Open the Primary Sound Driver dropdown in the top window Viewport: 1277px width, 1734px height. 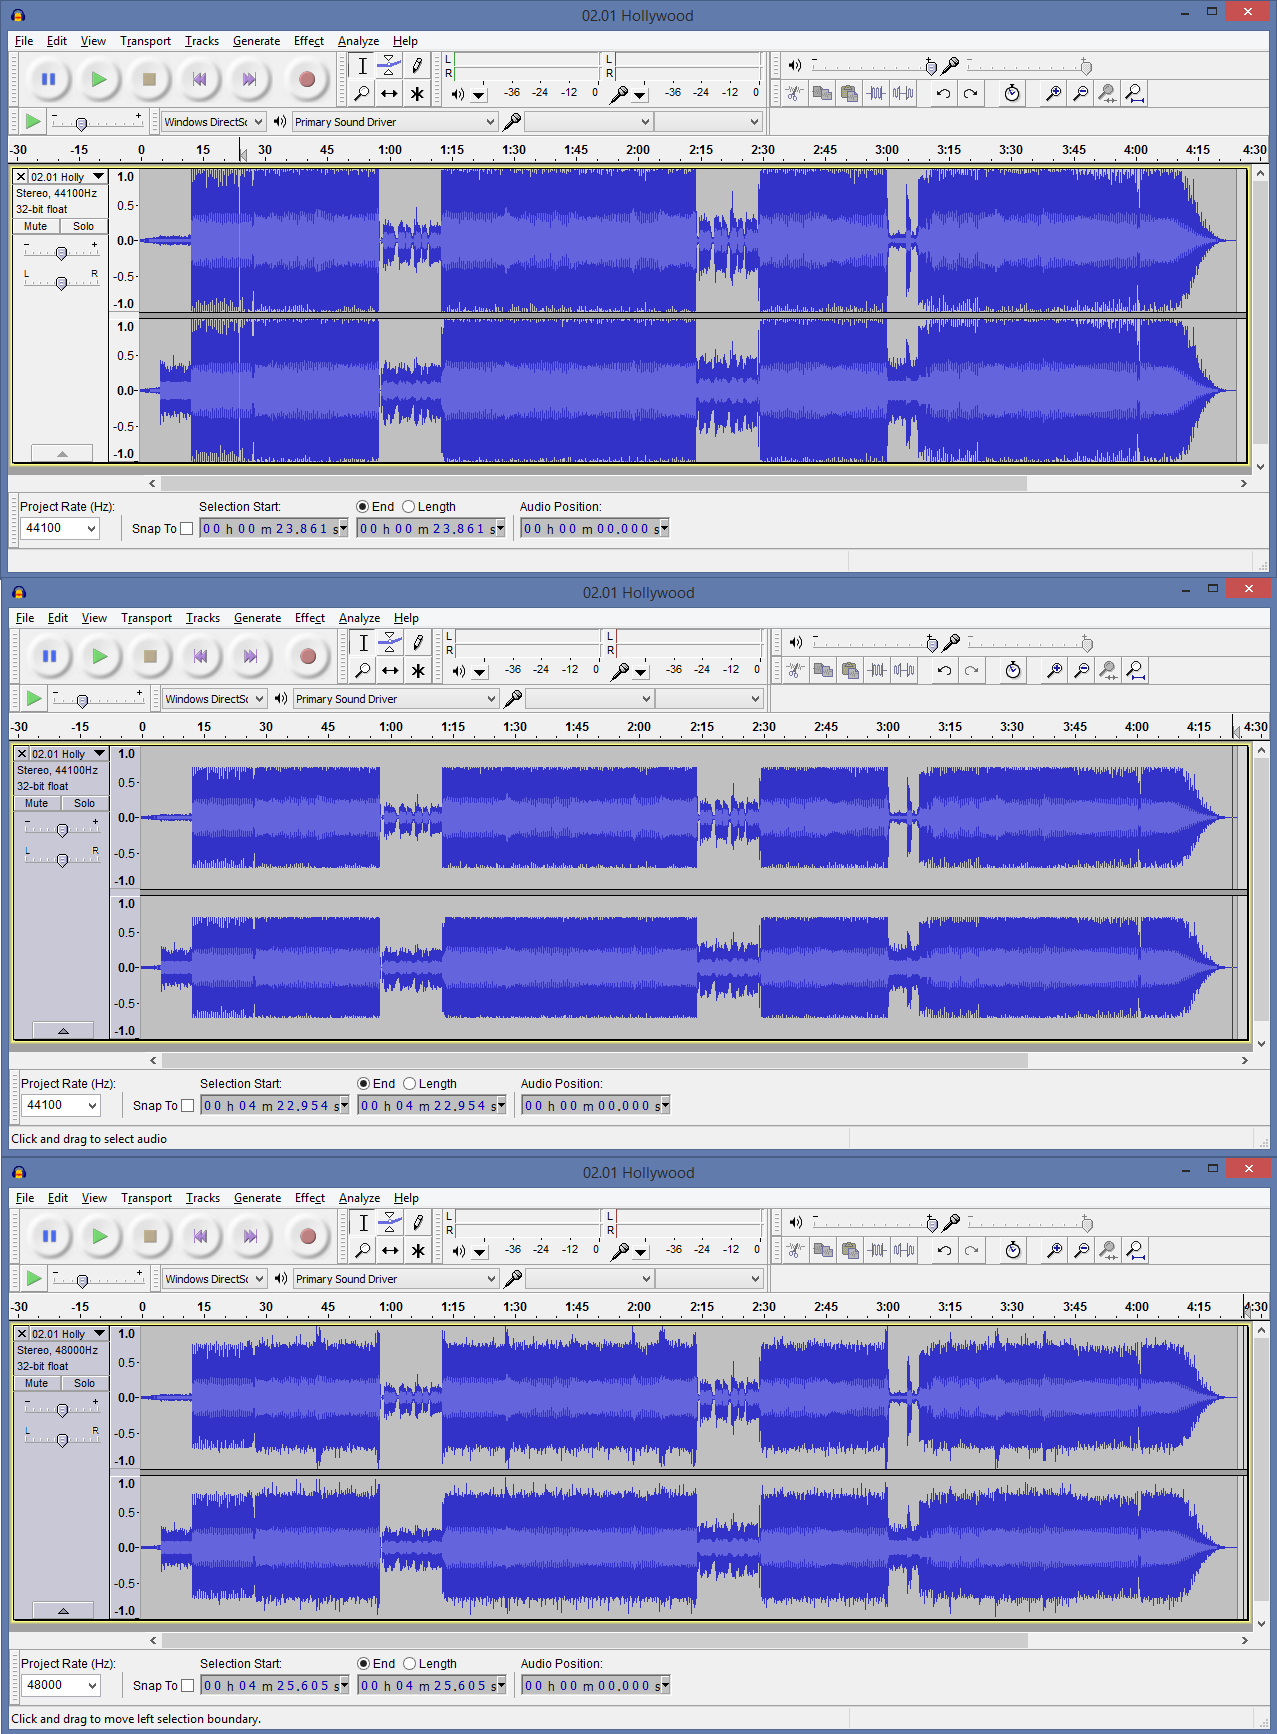coord(395,122)
